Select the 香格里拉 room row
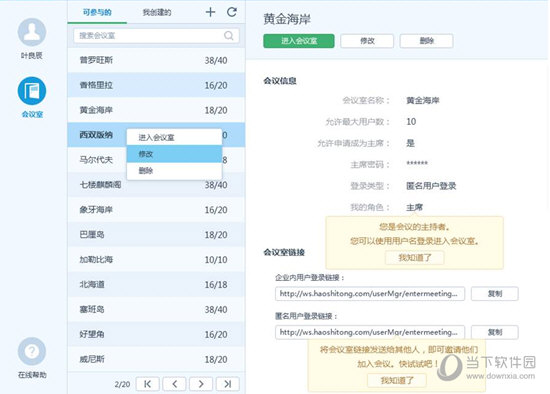 [x=156, y=85]
